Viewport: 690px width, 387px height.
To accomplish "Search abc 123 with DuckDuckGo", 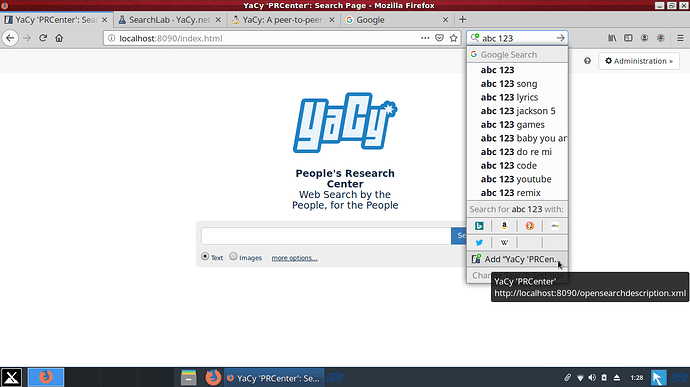I will point(530,226).
